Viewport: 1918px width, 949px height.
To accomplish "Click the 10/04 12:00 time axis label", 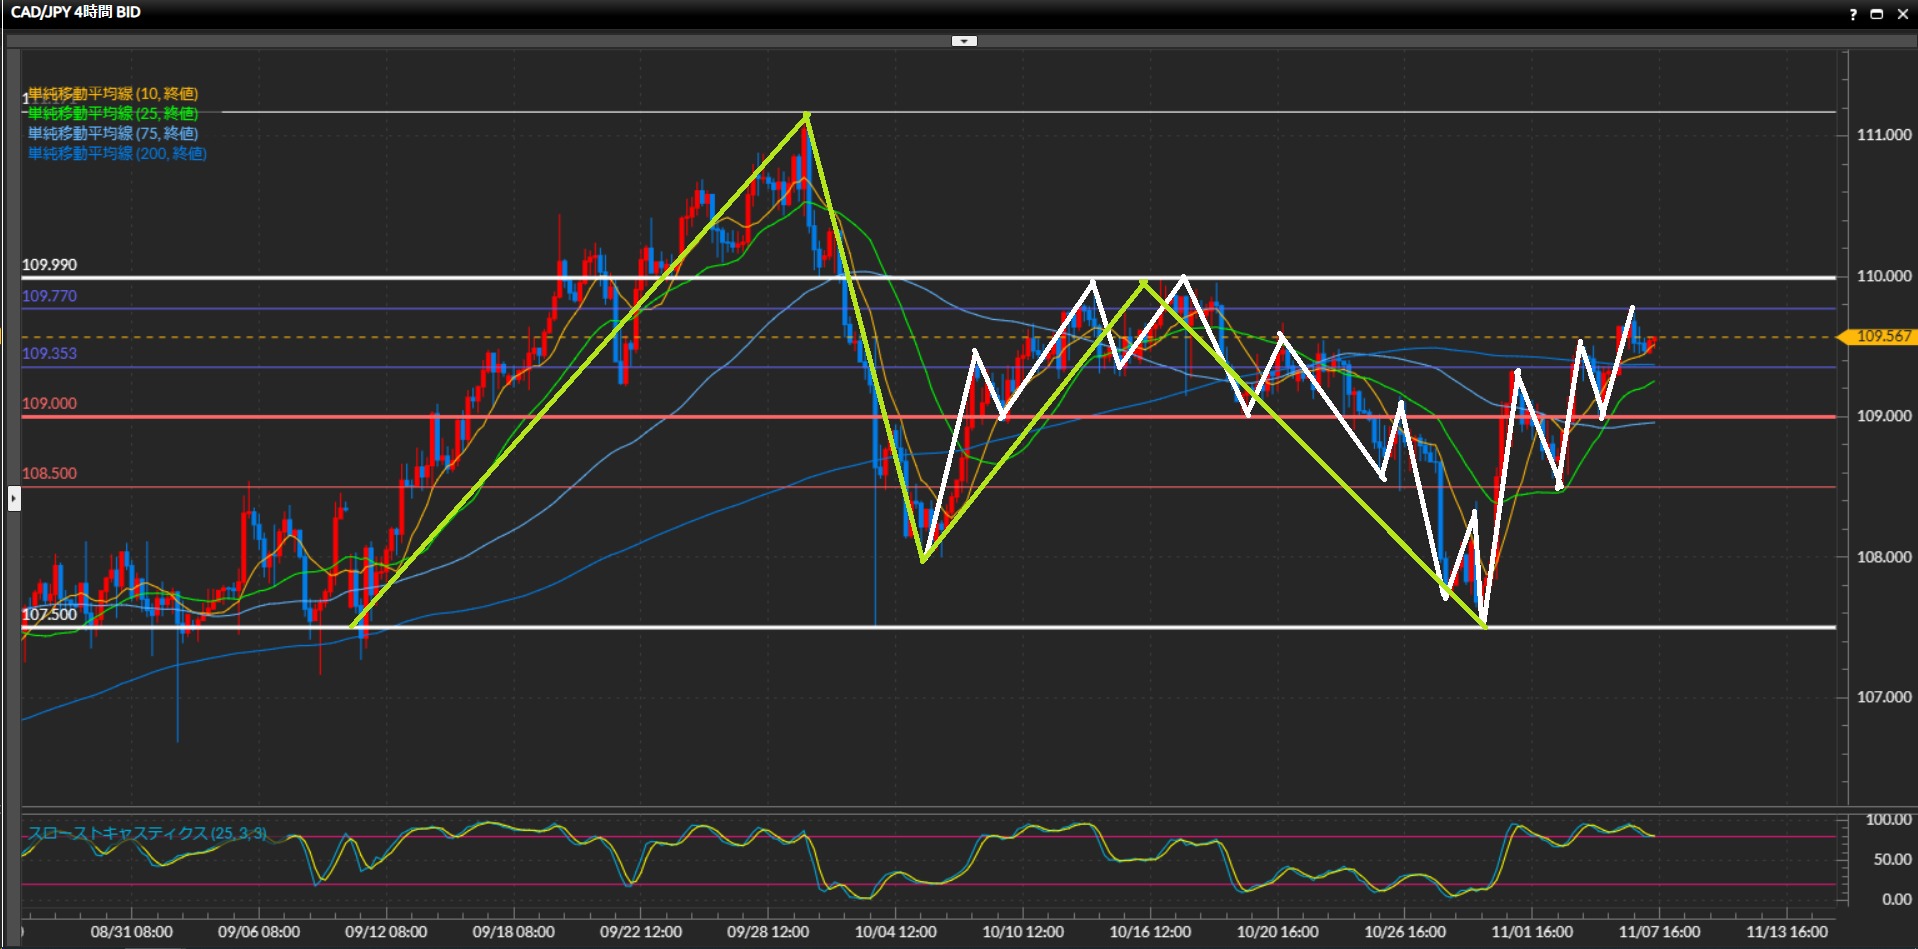I will coord(895,932).
